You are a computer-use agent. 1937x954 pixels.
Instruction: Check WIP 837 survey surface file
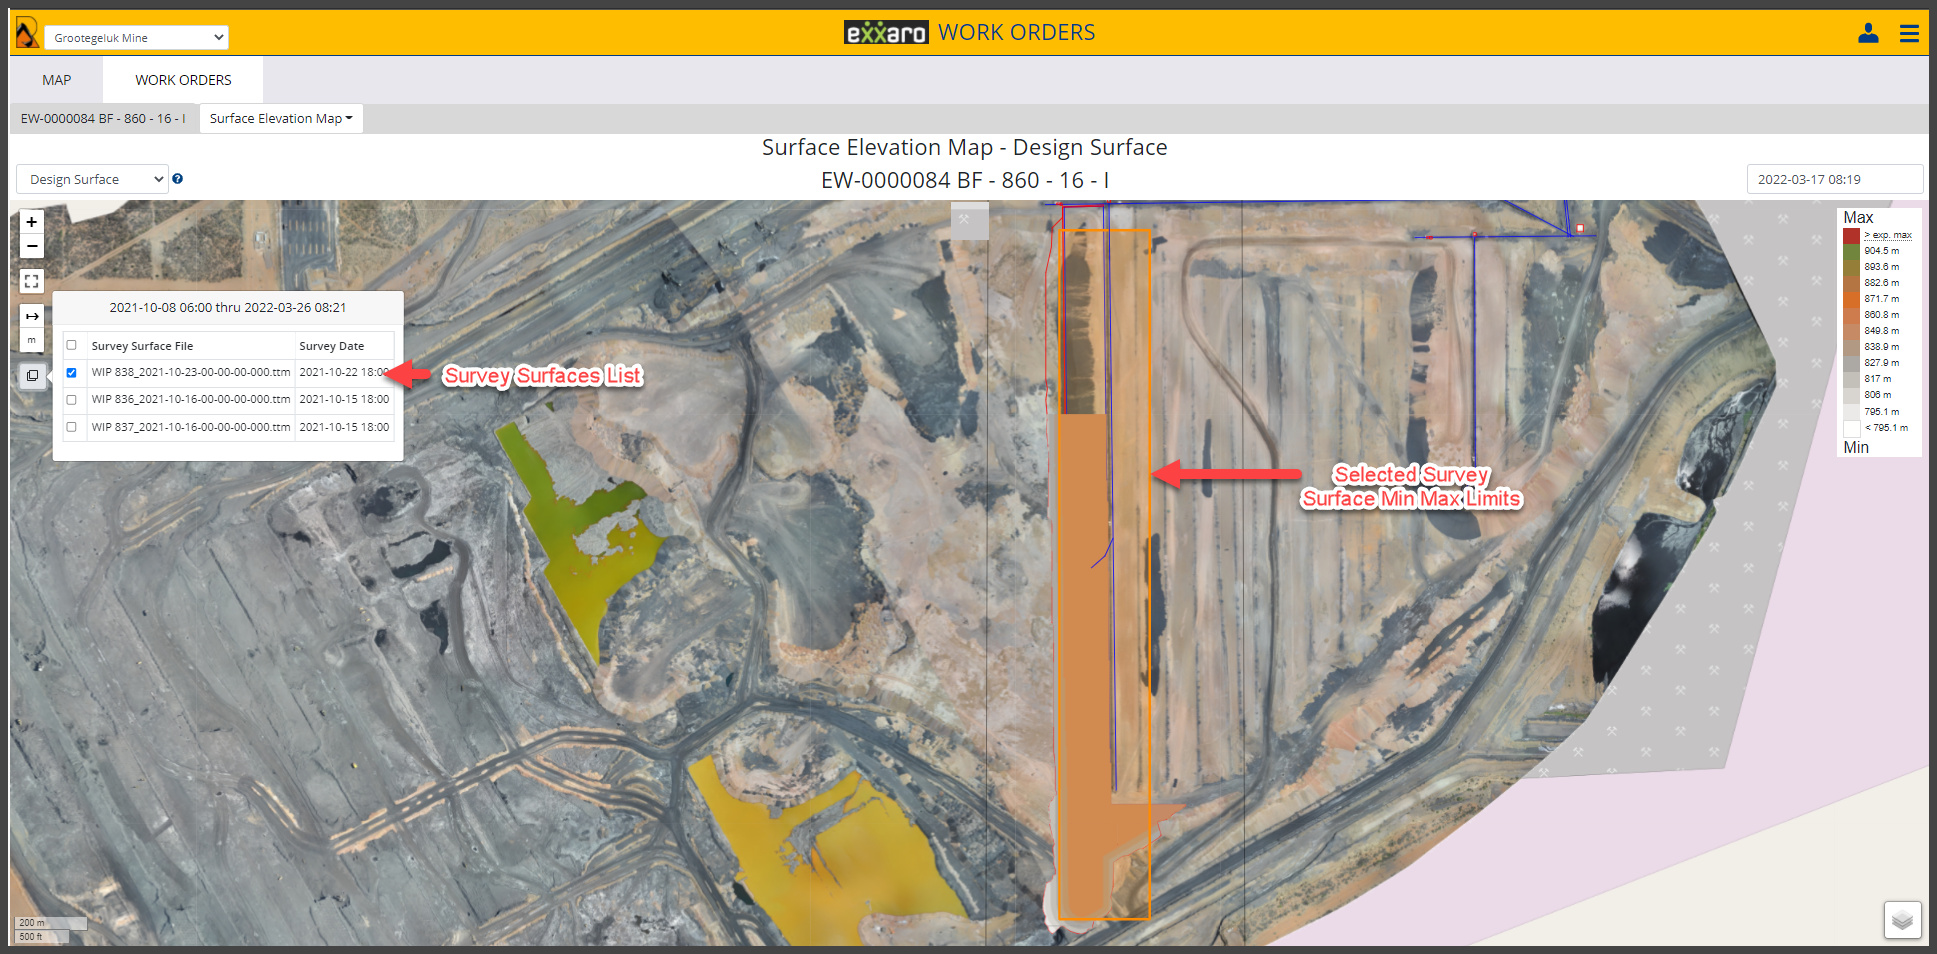point(72,427)
